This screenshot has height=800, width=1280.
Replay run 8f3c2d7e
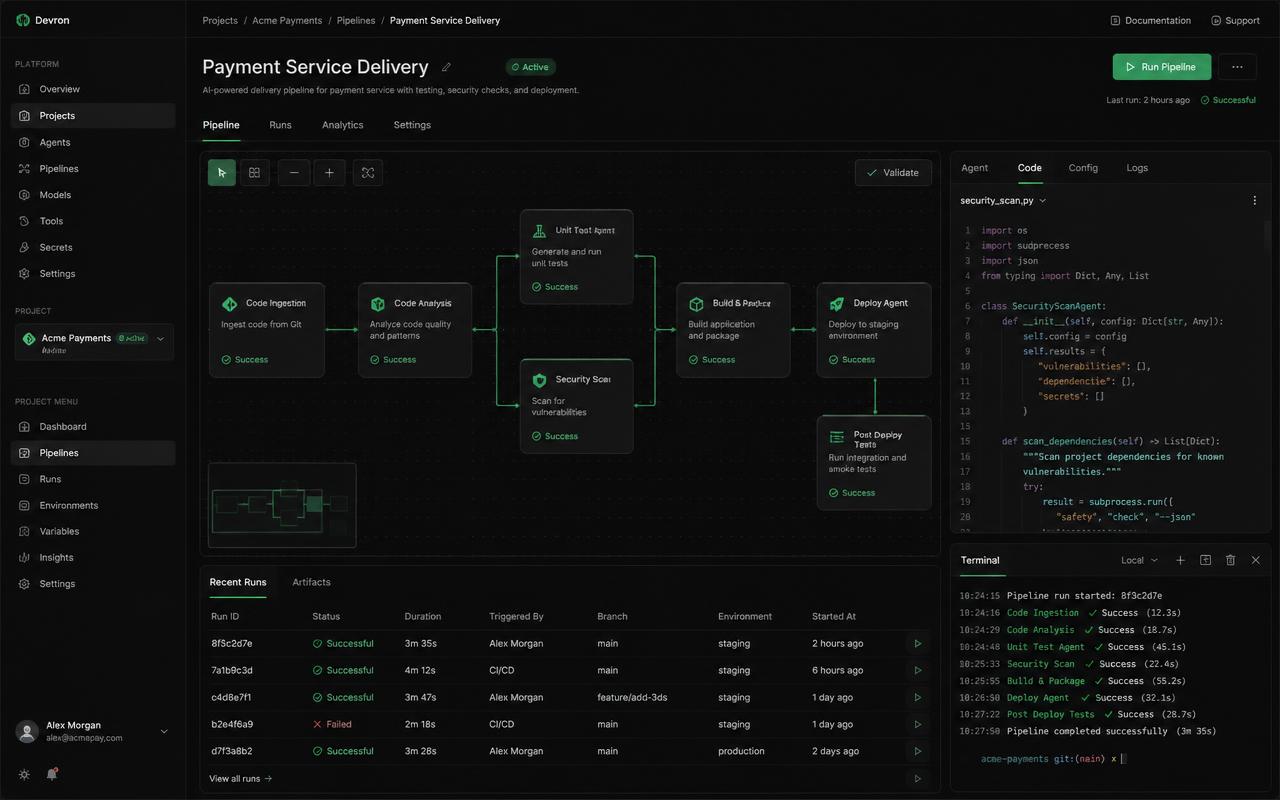(918, 643)
